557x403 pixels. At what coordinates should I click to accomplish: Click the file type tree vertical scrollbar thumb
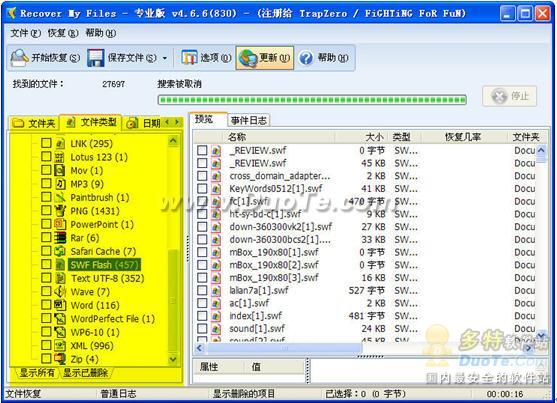click(x=173, y=302)
